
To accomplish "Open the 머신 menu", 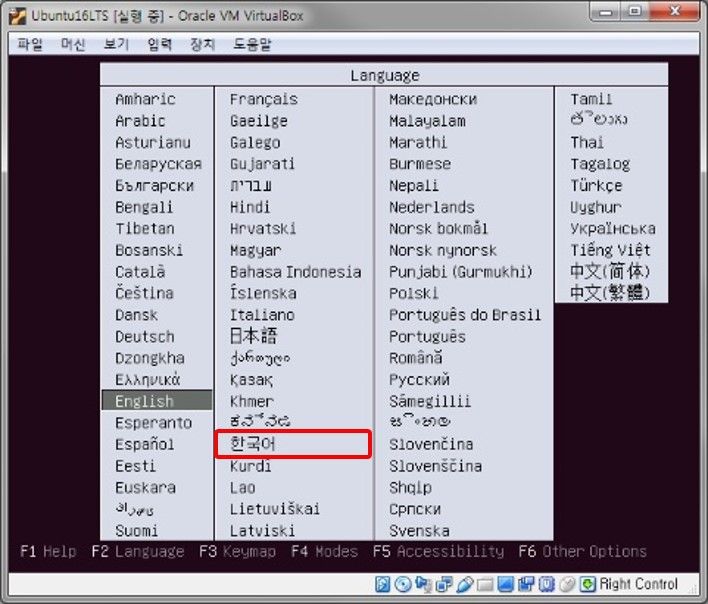I will pyautogui.click(x=73, y=44).
